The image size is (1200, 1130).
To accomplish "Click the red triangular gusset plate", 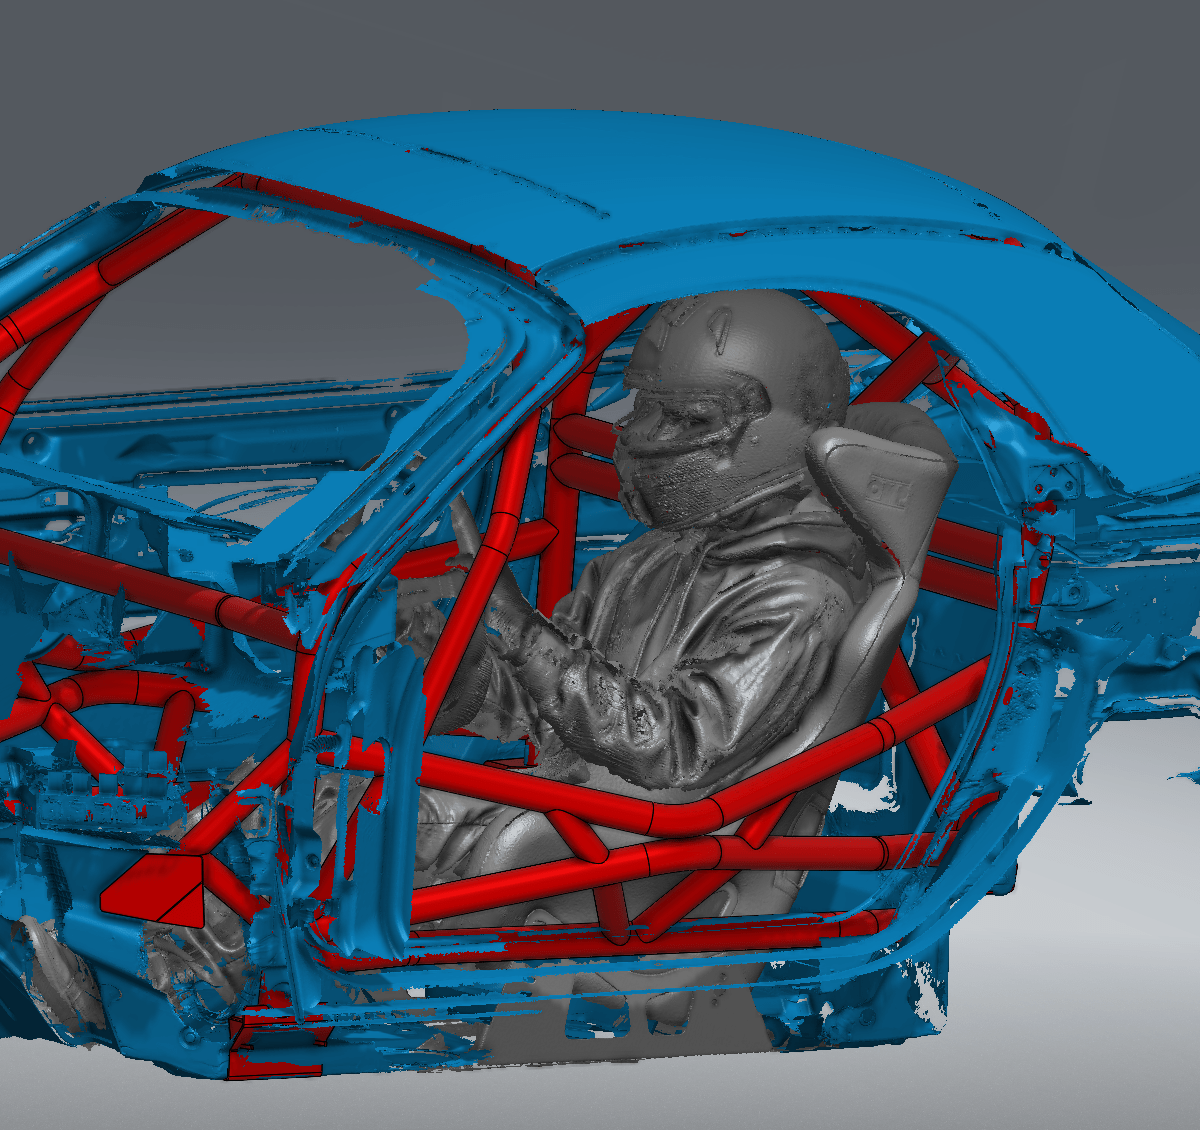I will tap(155, 888).
